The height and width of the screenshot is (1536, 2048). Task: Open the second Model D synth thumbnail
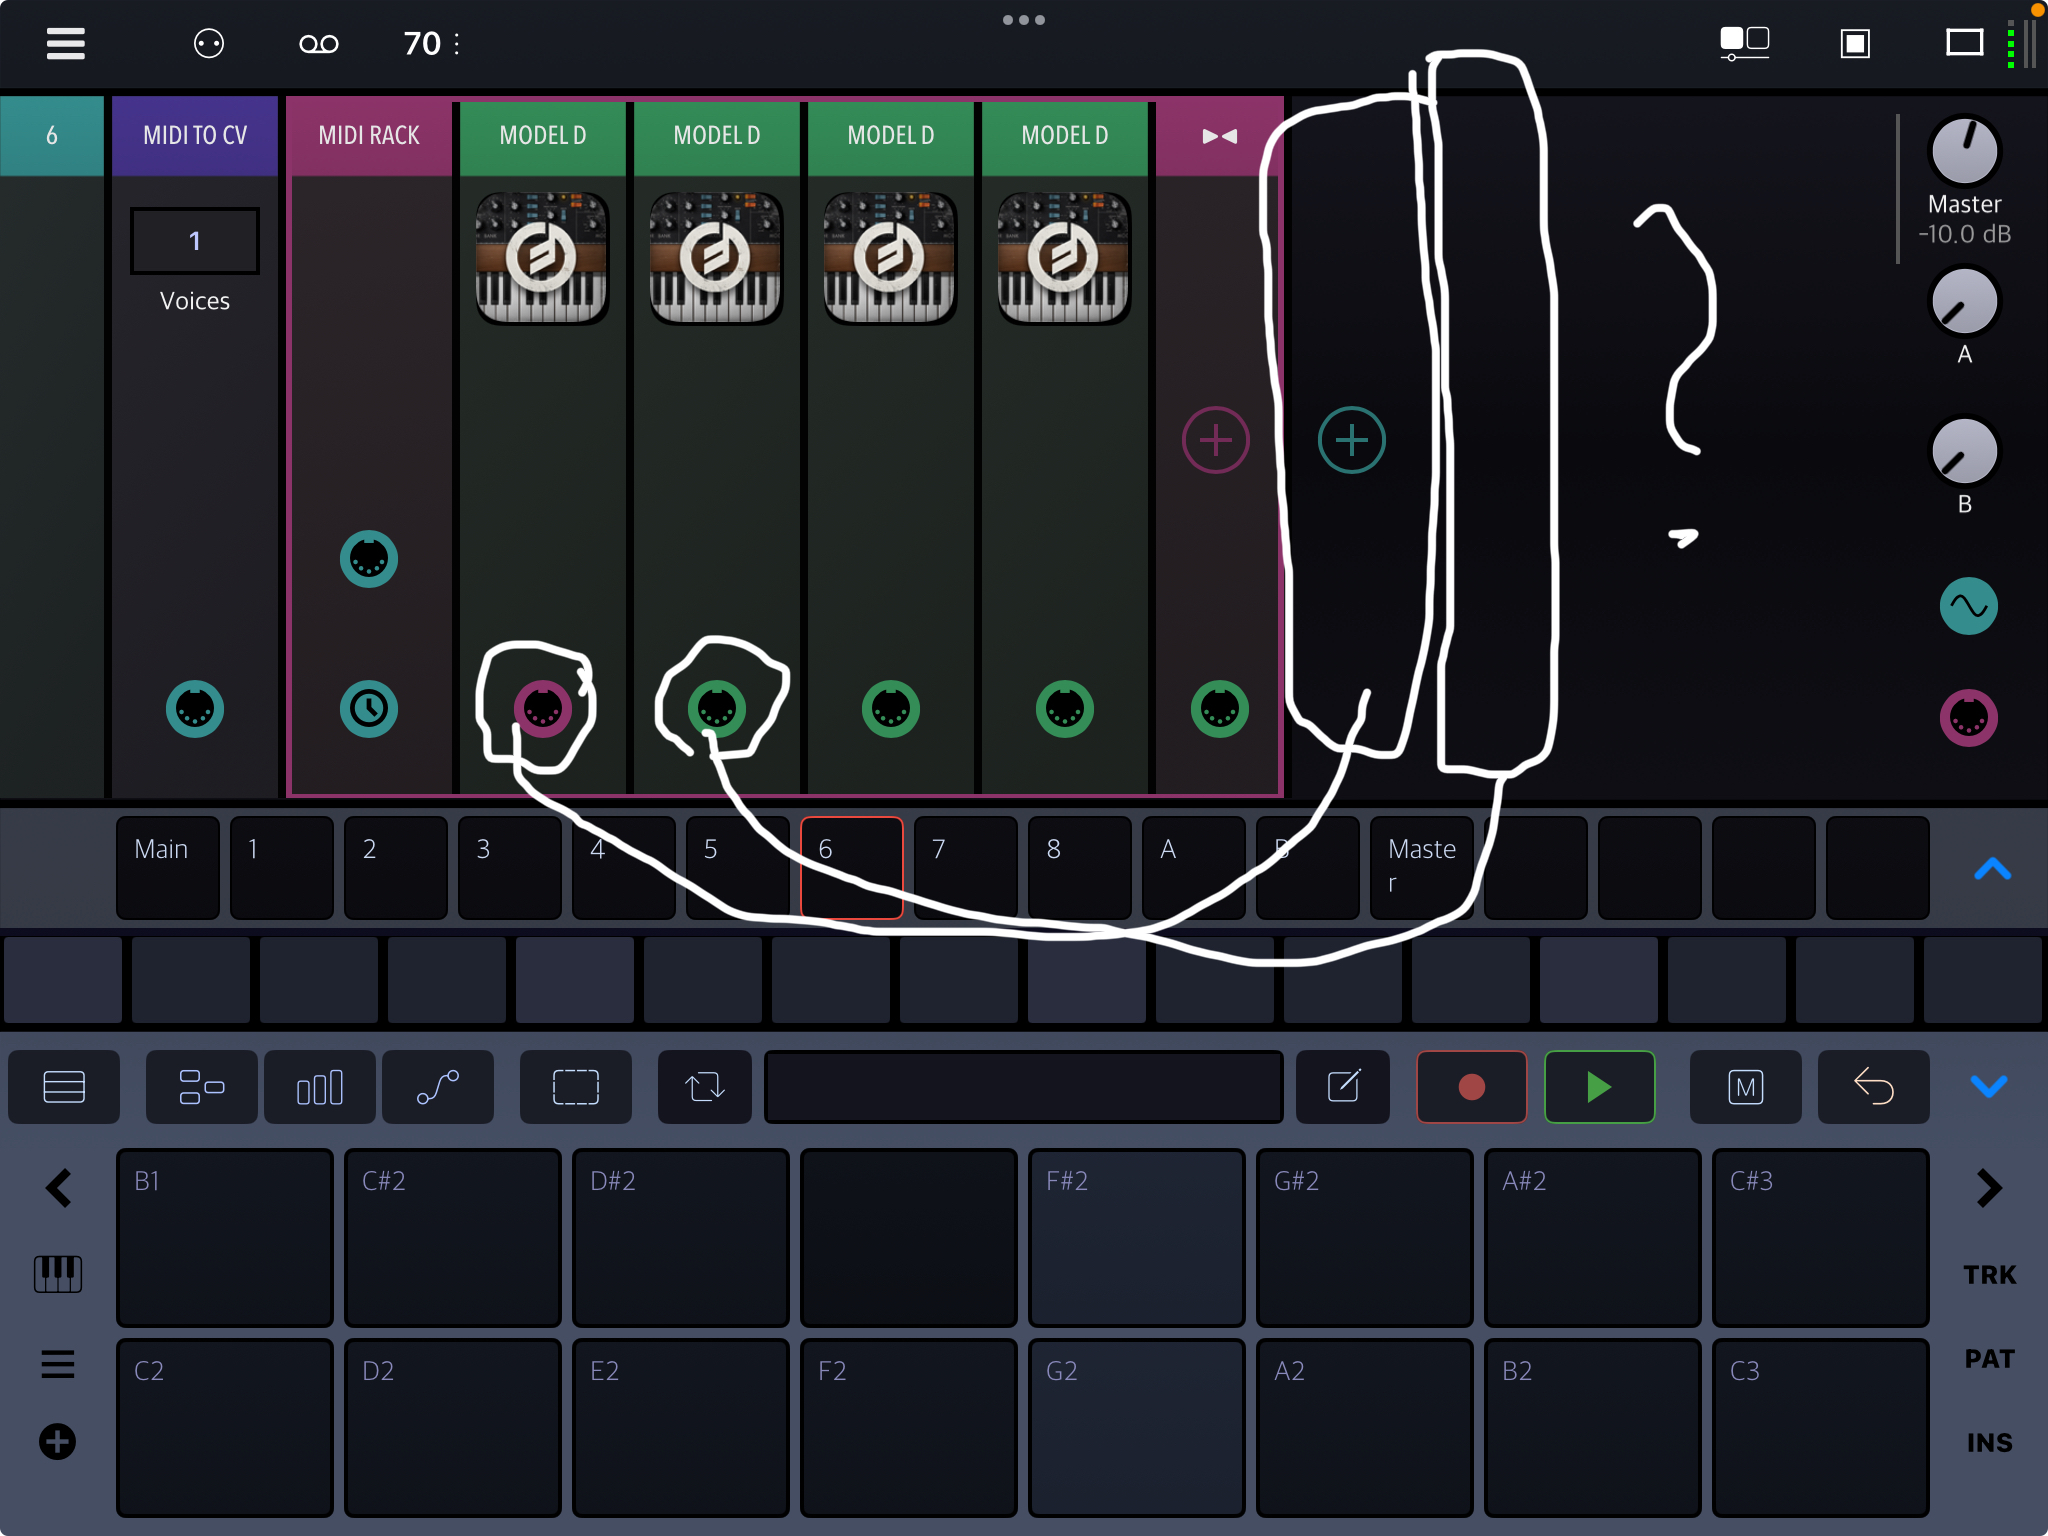[715, 258]
